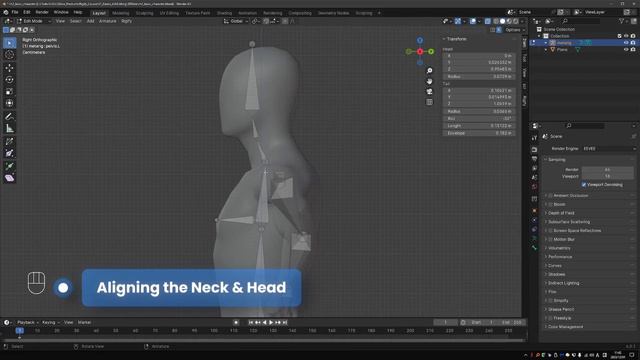Image resolution: width=640 pixels, height=360 pixels.
Task: Hide the Plane object with eye icon
Action: [x=626, y=49]
